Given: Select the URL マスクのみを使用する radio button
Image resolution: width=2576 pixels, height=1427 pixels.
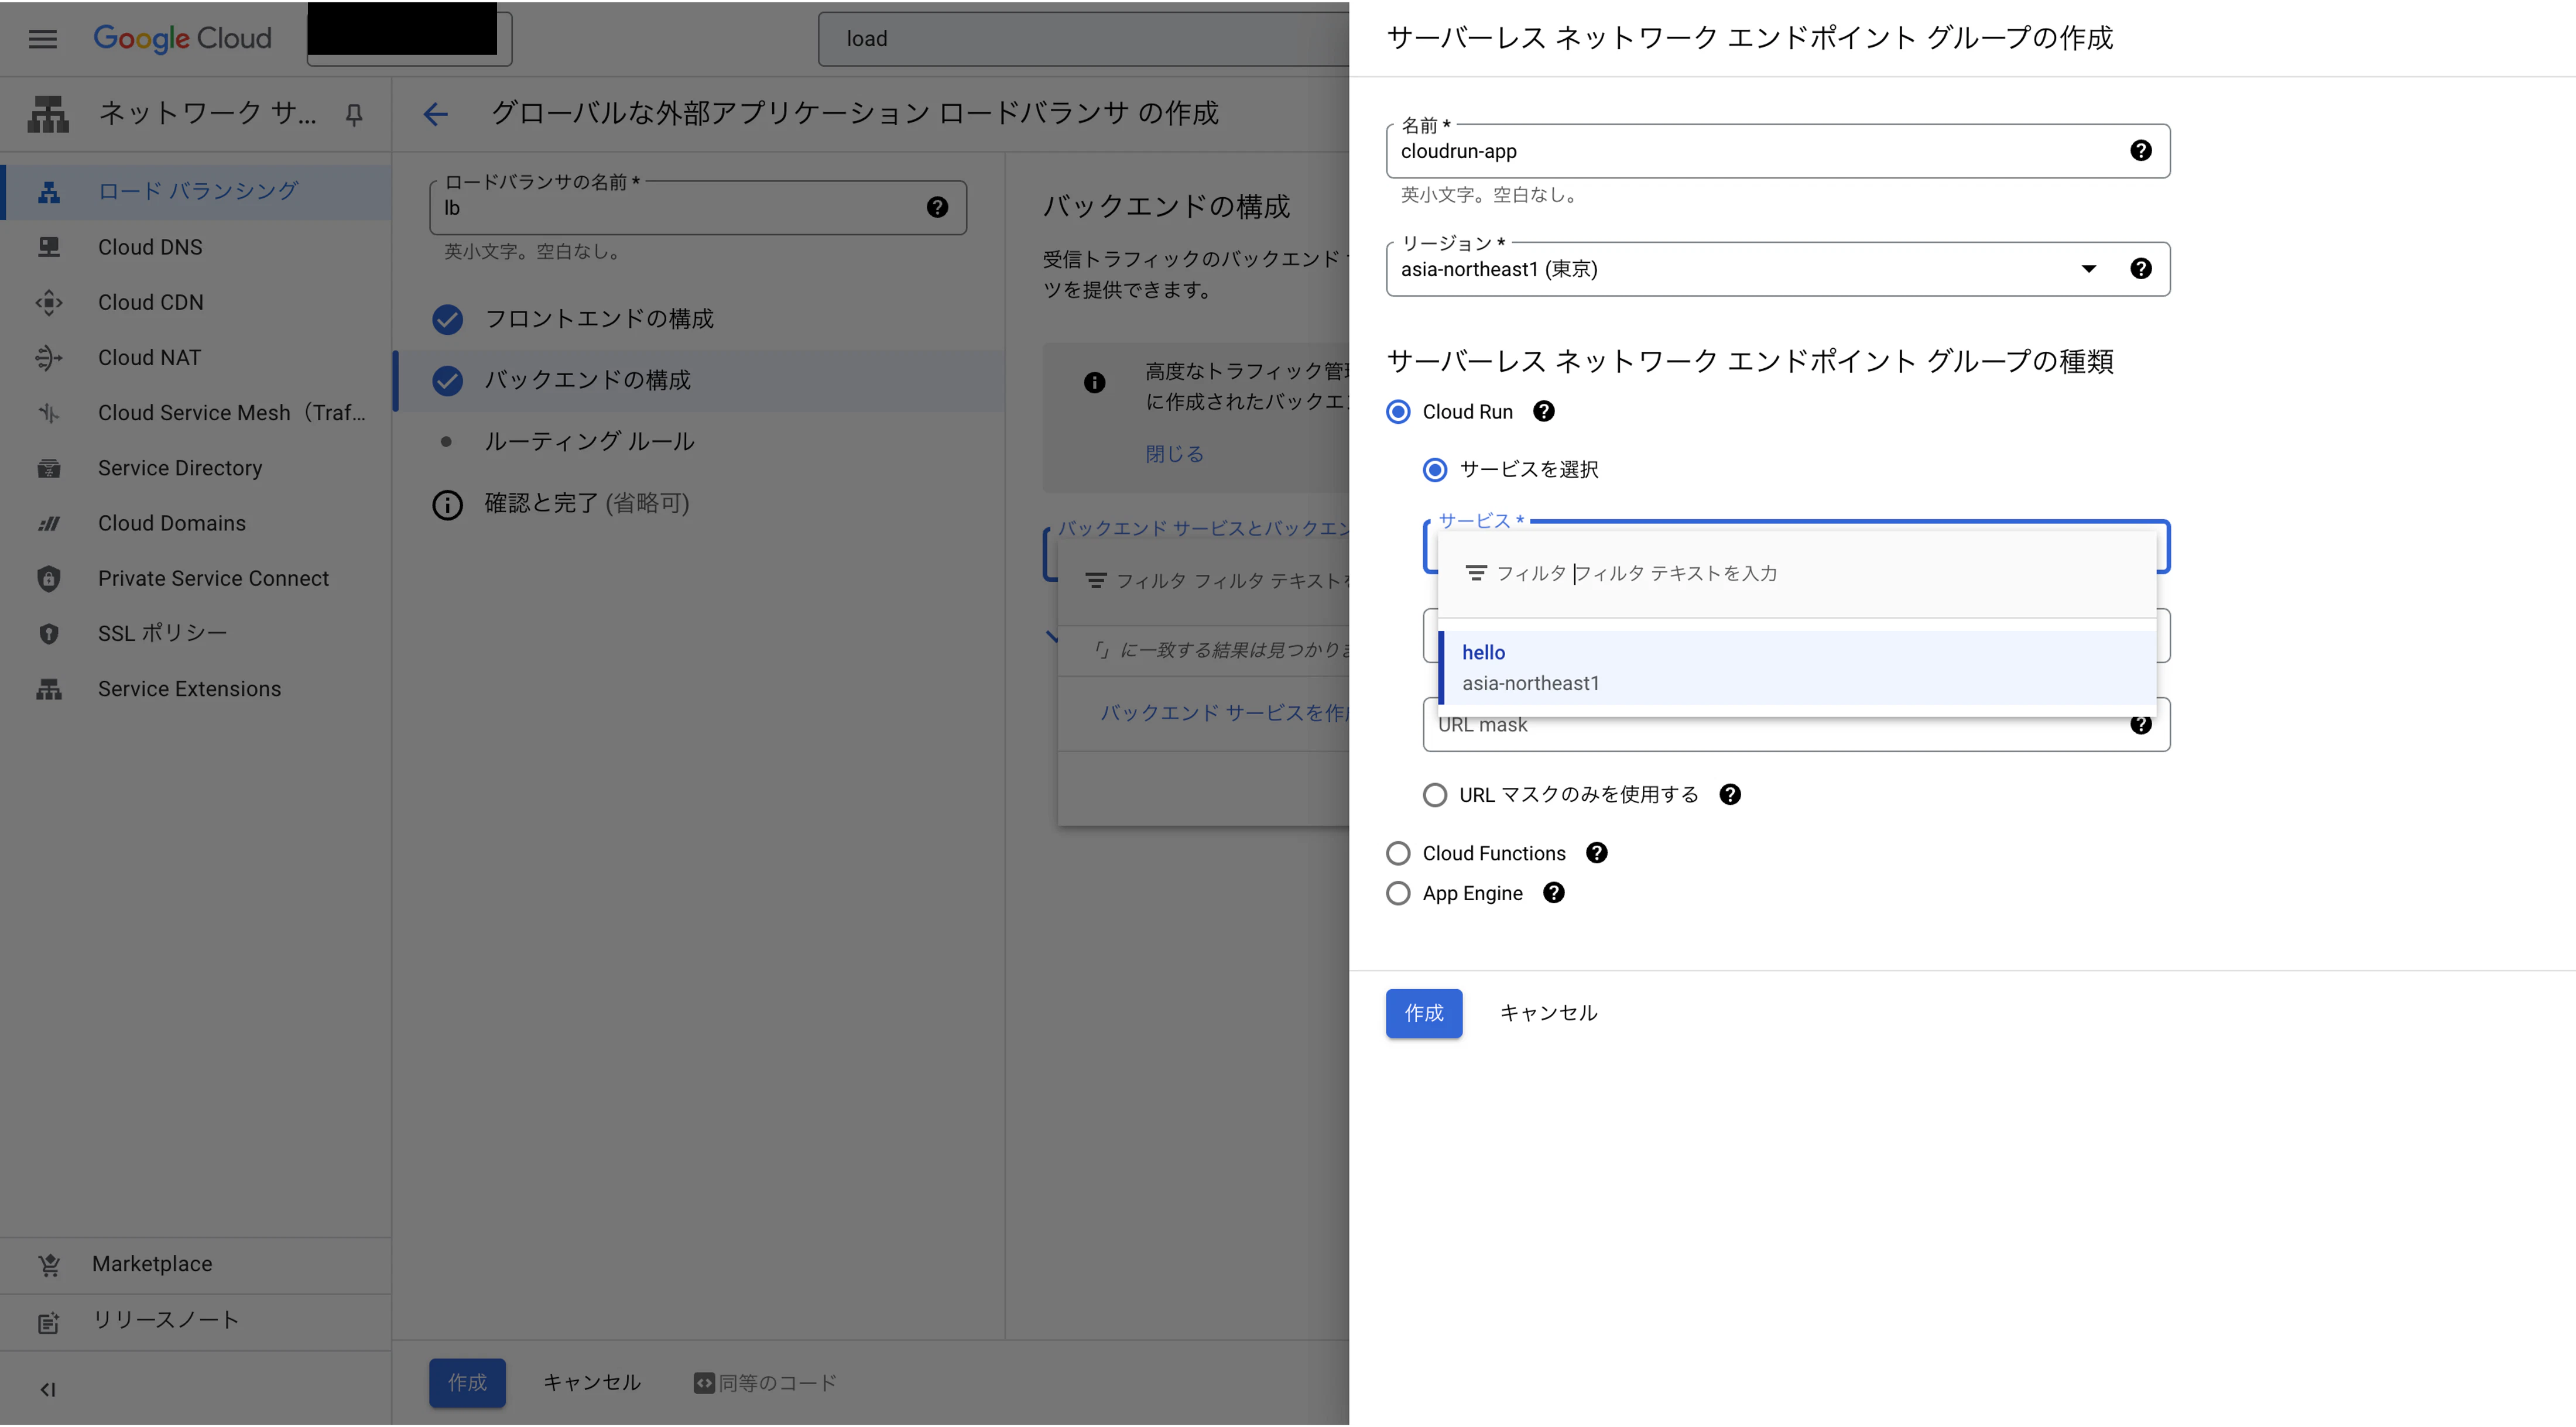Looking at the screenshot, I should pyautogui.click(x=1435, y=795).
